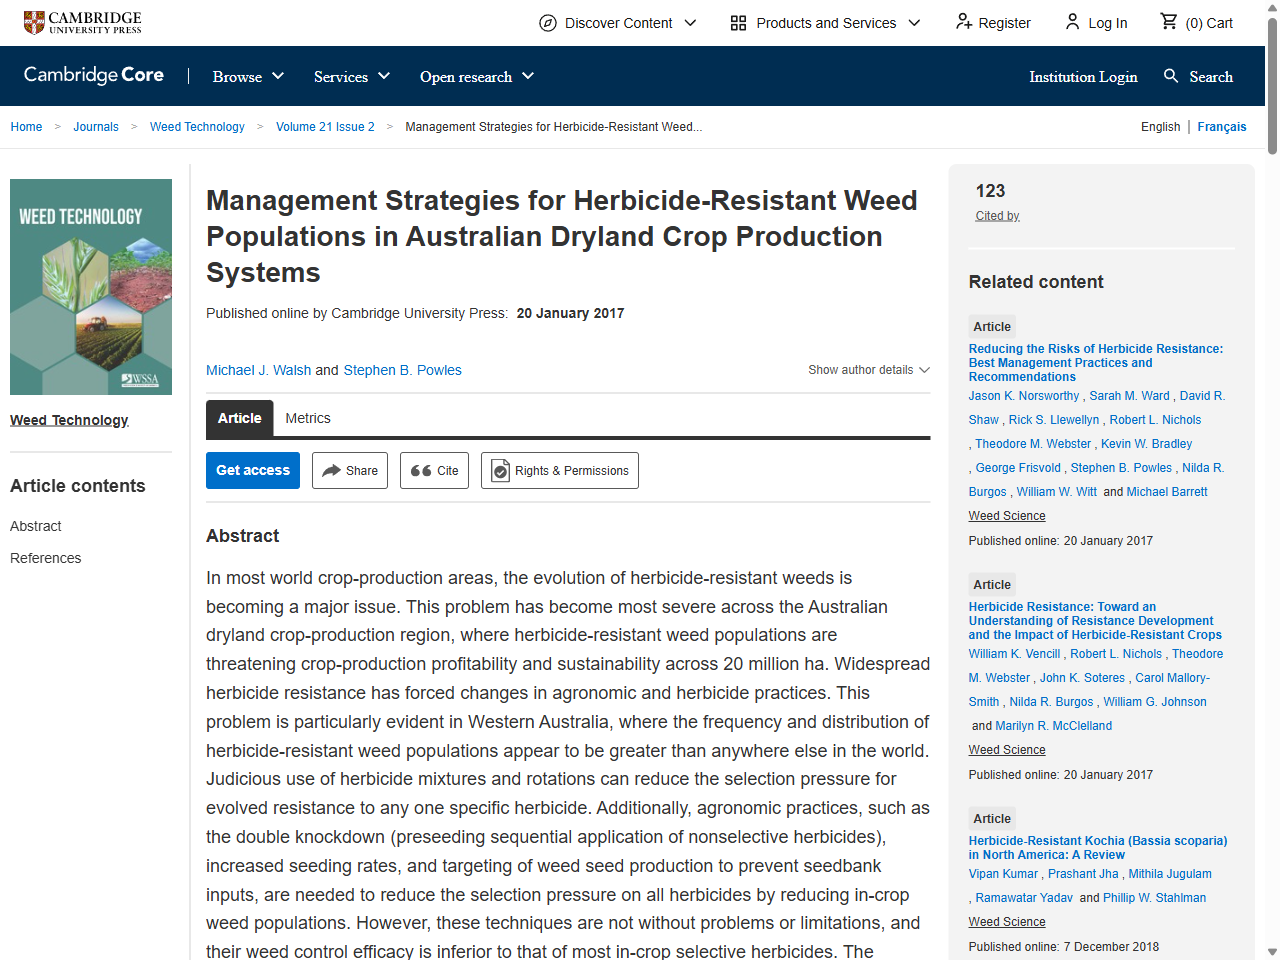Open the Discover Content dropdown
This screenshot has height=960, width=1280.
pos(617,23)
